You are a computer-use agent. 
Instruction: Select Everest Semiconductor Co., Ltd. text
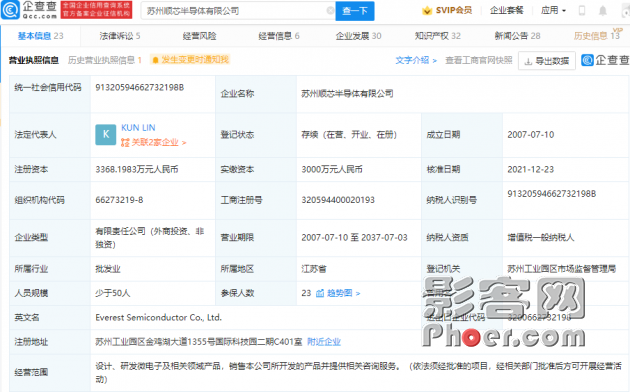[x=158, y=317]
